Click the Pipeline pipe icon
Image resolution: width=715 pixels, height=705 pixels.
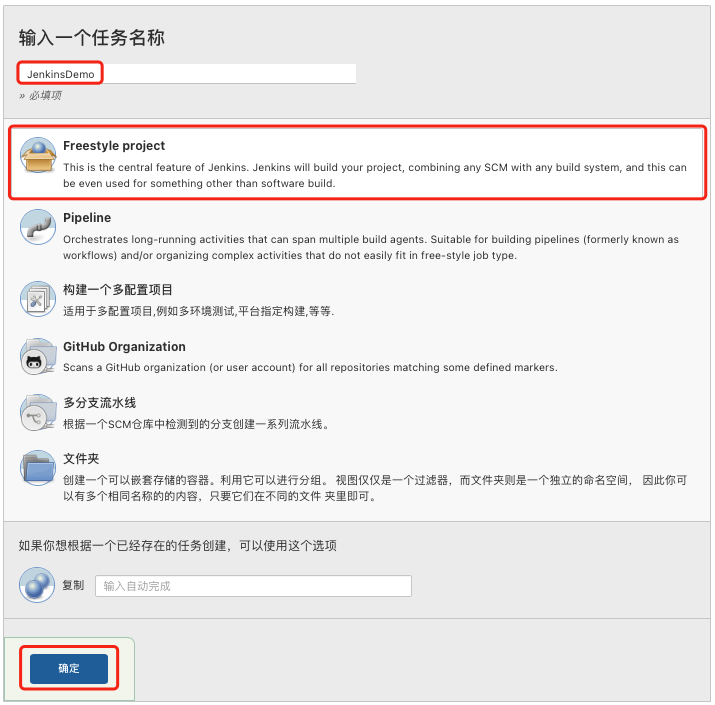click(38, 227)
